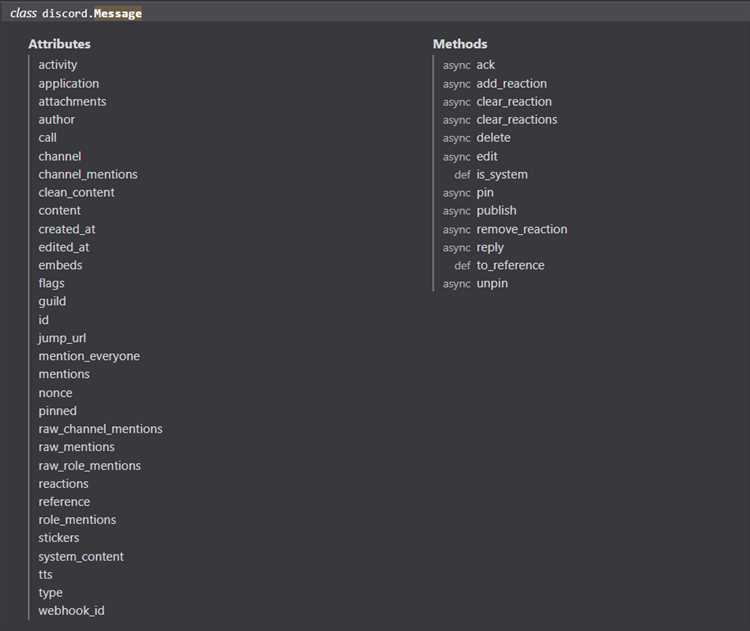Image resolution: width=750 pixels, height=631 pixels.
Task: Go to the webhook_id attribute
Action: pyautogui.click(x=71, y=611)
